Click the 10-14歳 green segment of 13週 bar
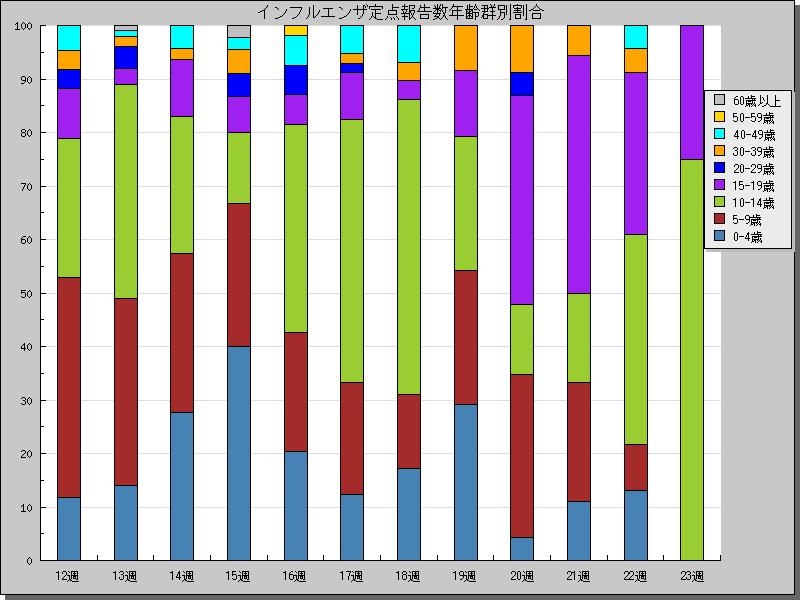 [x=126, y=191]
